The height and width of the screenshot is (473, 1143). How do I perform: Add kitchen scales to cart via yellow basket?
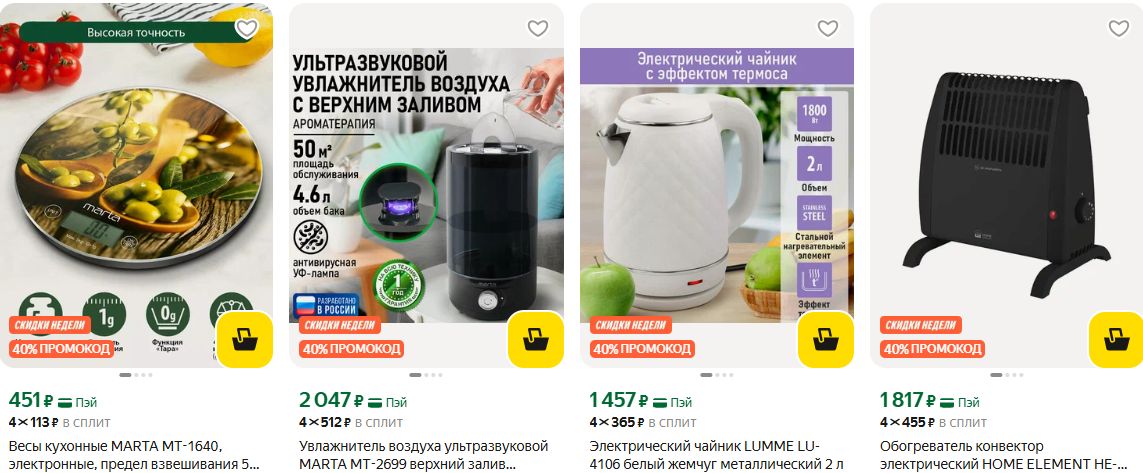click(244, 340)
